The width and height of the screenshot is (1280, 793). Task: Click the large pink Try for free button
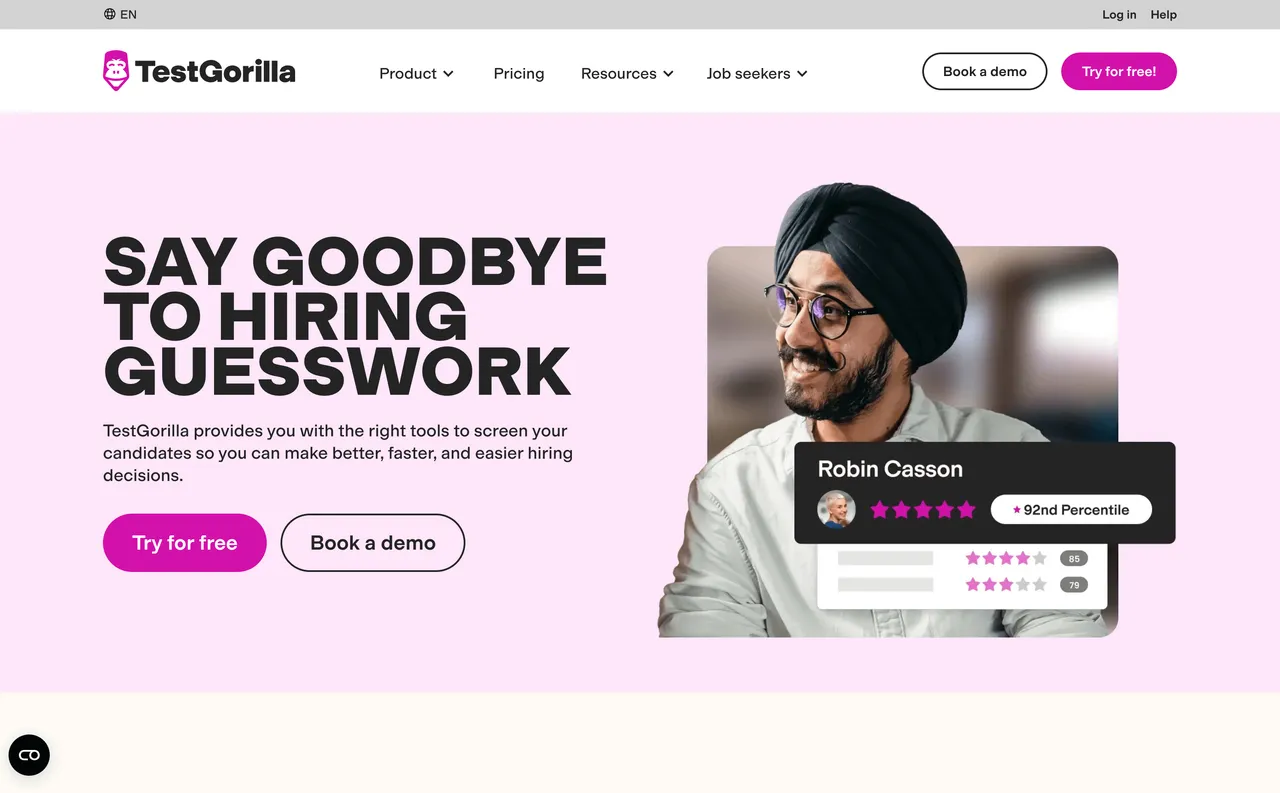(185, 543)
